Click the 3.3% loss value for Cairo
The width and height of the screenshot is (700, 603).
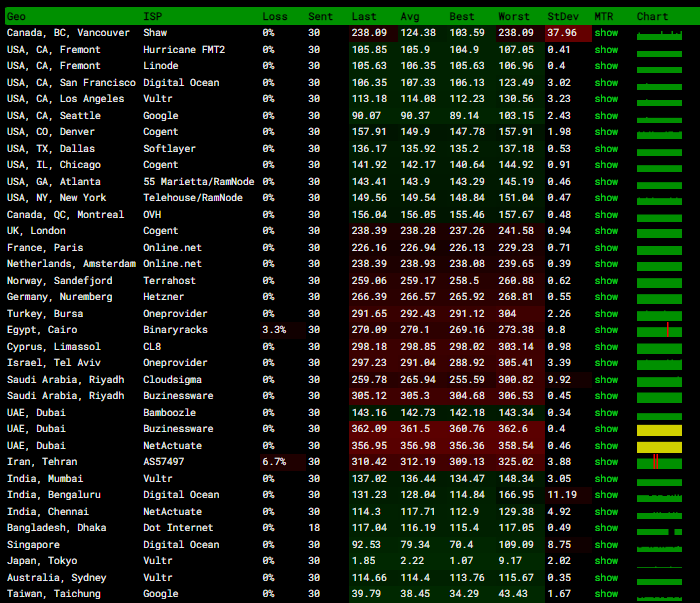[274, 330]
